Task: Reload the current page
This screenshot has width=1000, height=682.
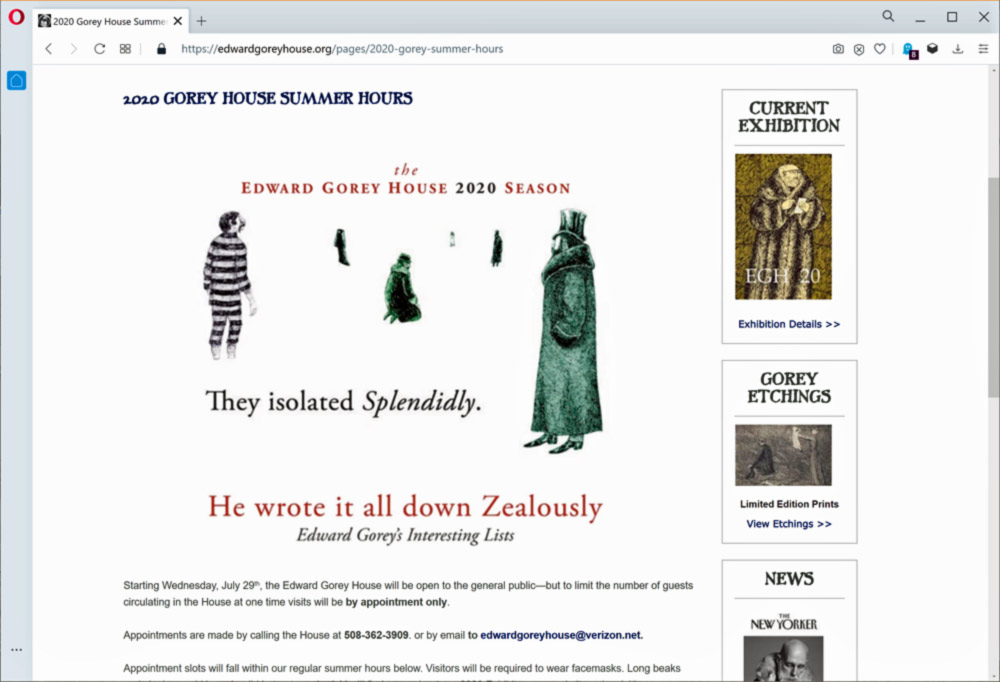Action: point(99,49)
